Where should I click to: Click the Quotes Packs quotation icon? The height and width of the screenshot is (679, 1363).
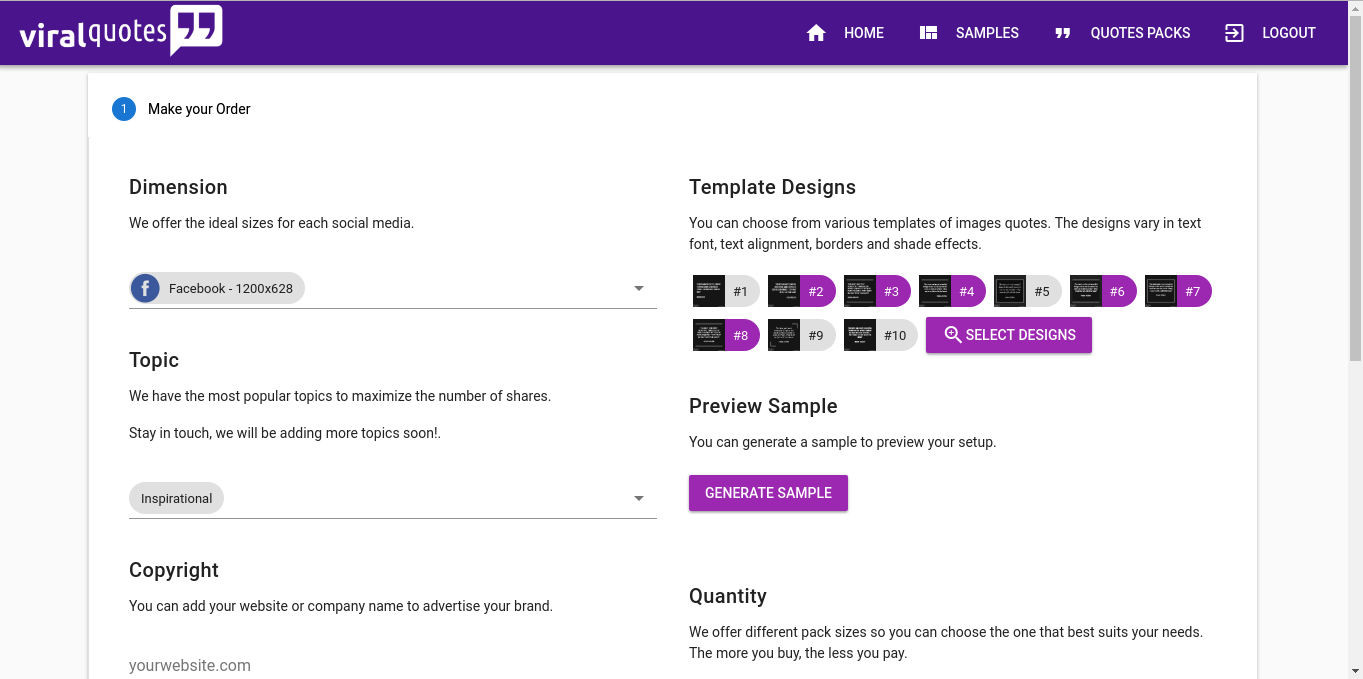pyautogui.click(x=1062, y=33)
